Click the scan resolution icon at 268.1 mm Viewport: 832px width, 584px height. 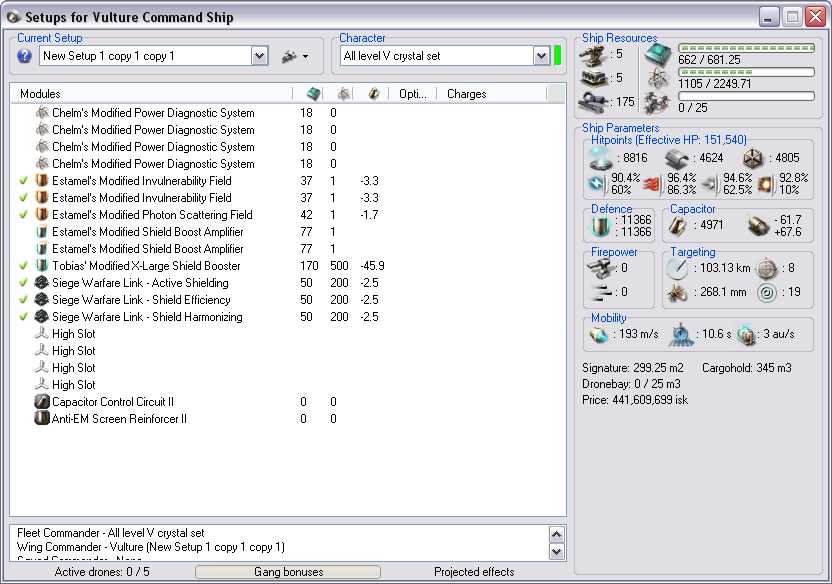(678, 292)
